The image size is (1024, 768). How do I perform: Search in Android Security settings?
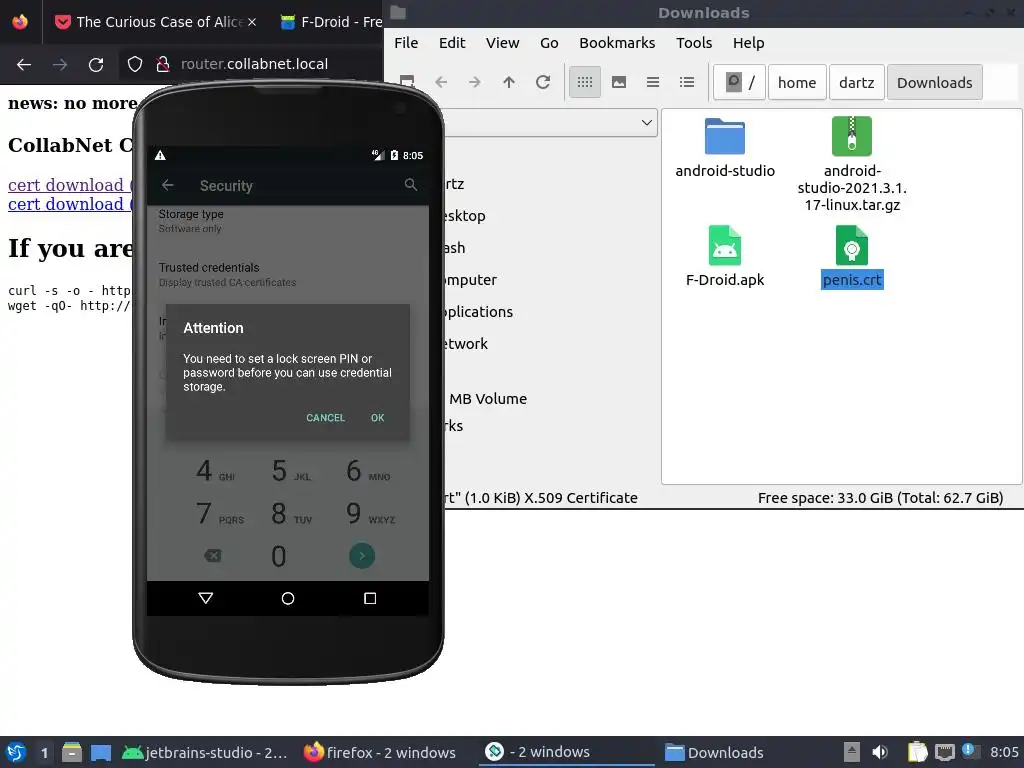pyautogui.click(x=410, y=185)
